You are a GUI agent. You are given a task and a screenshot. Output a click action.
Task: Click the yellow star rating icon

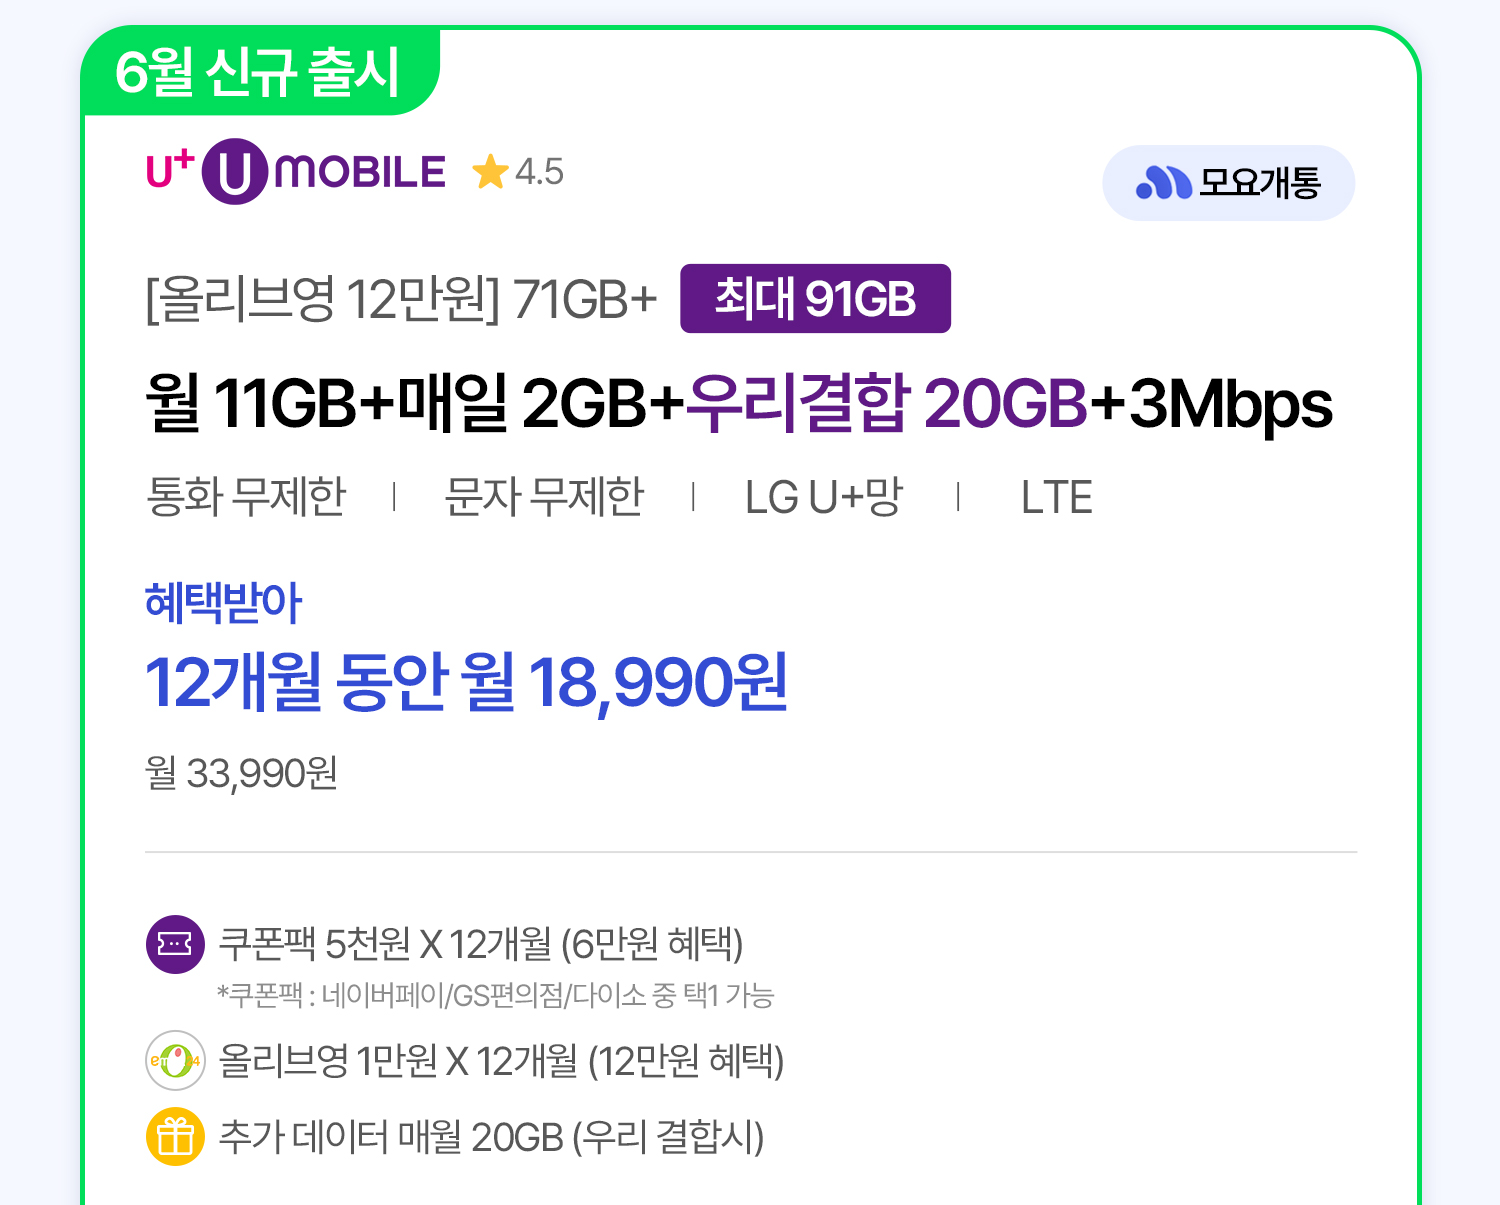coord(490,172)
